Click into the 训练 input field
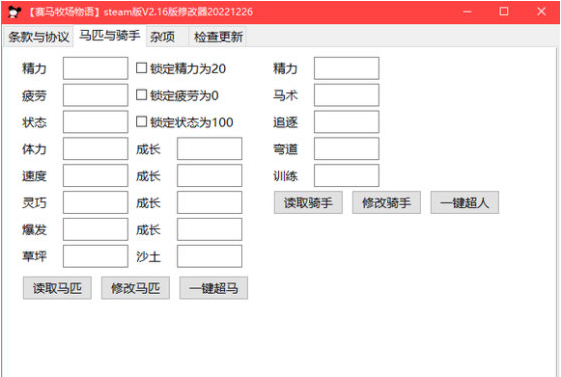 [347, 175]
